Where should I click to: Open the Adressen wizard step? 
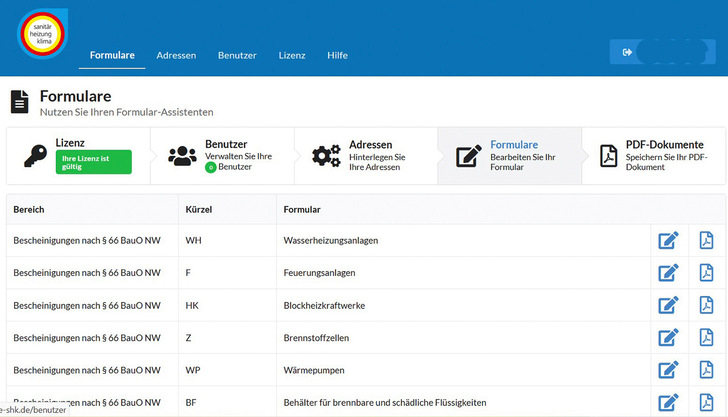pos(366,156)
